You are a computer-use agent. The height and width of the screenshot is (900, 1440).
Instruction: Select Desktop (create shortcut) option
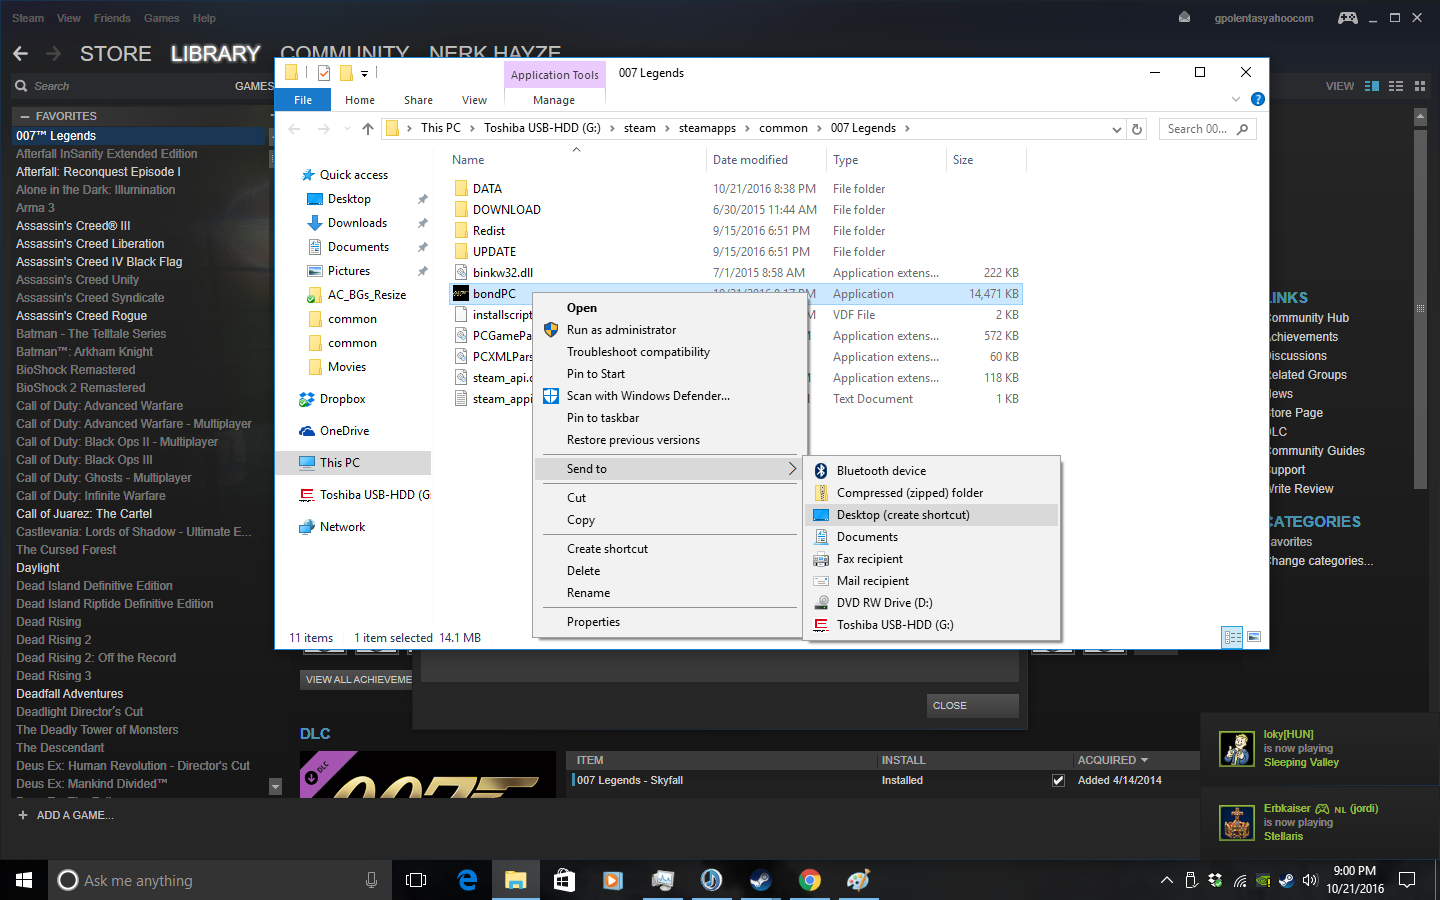click(931, 515)
